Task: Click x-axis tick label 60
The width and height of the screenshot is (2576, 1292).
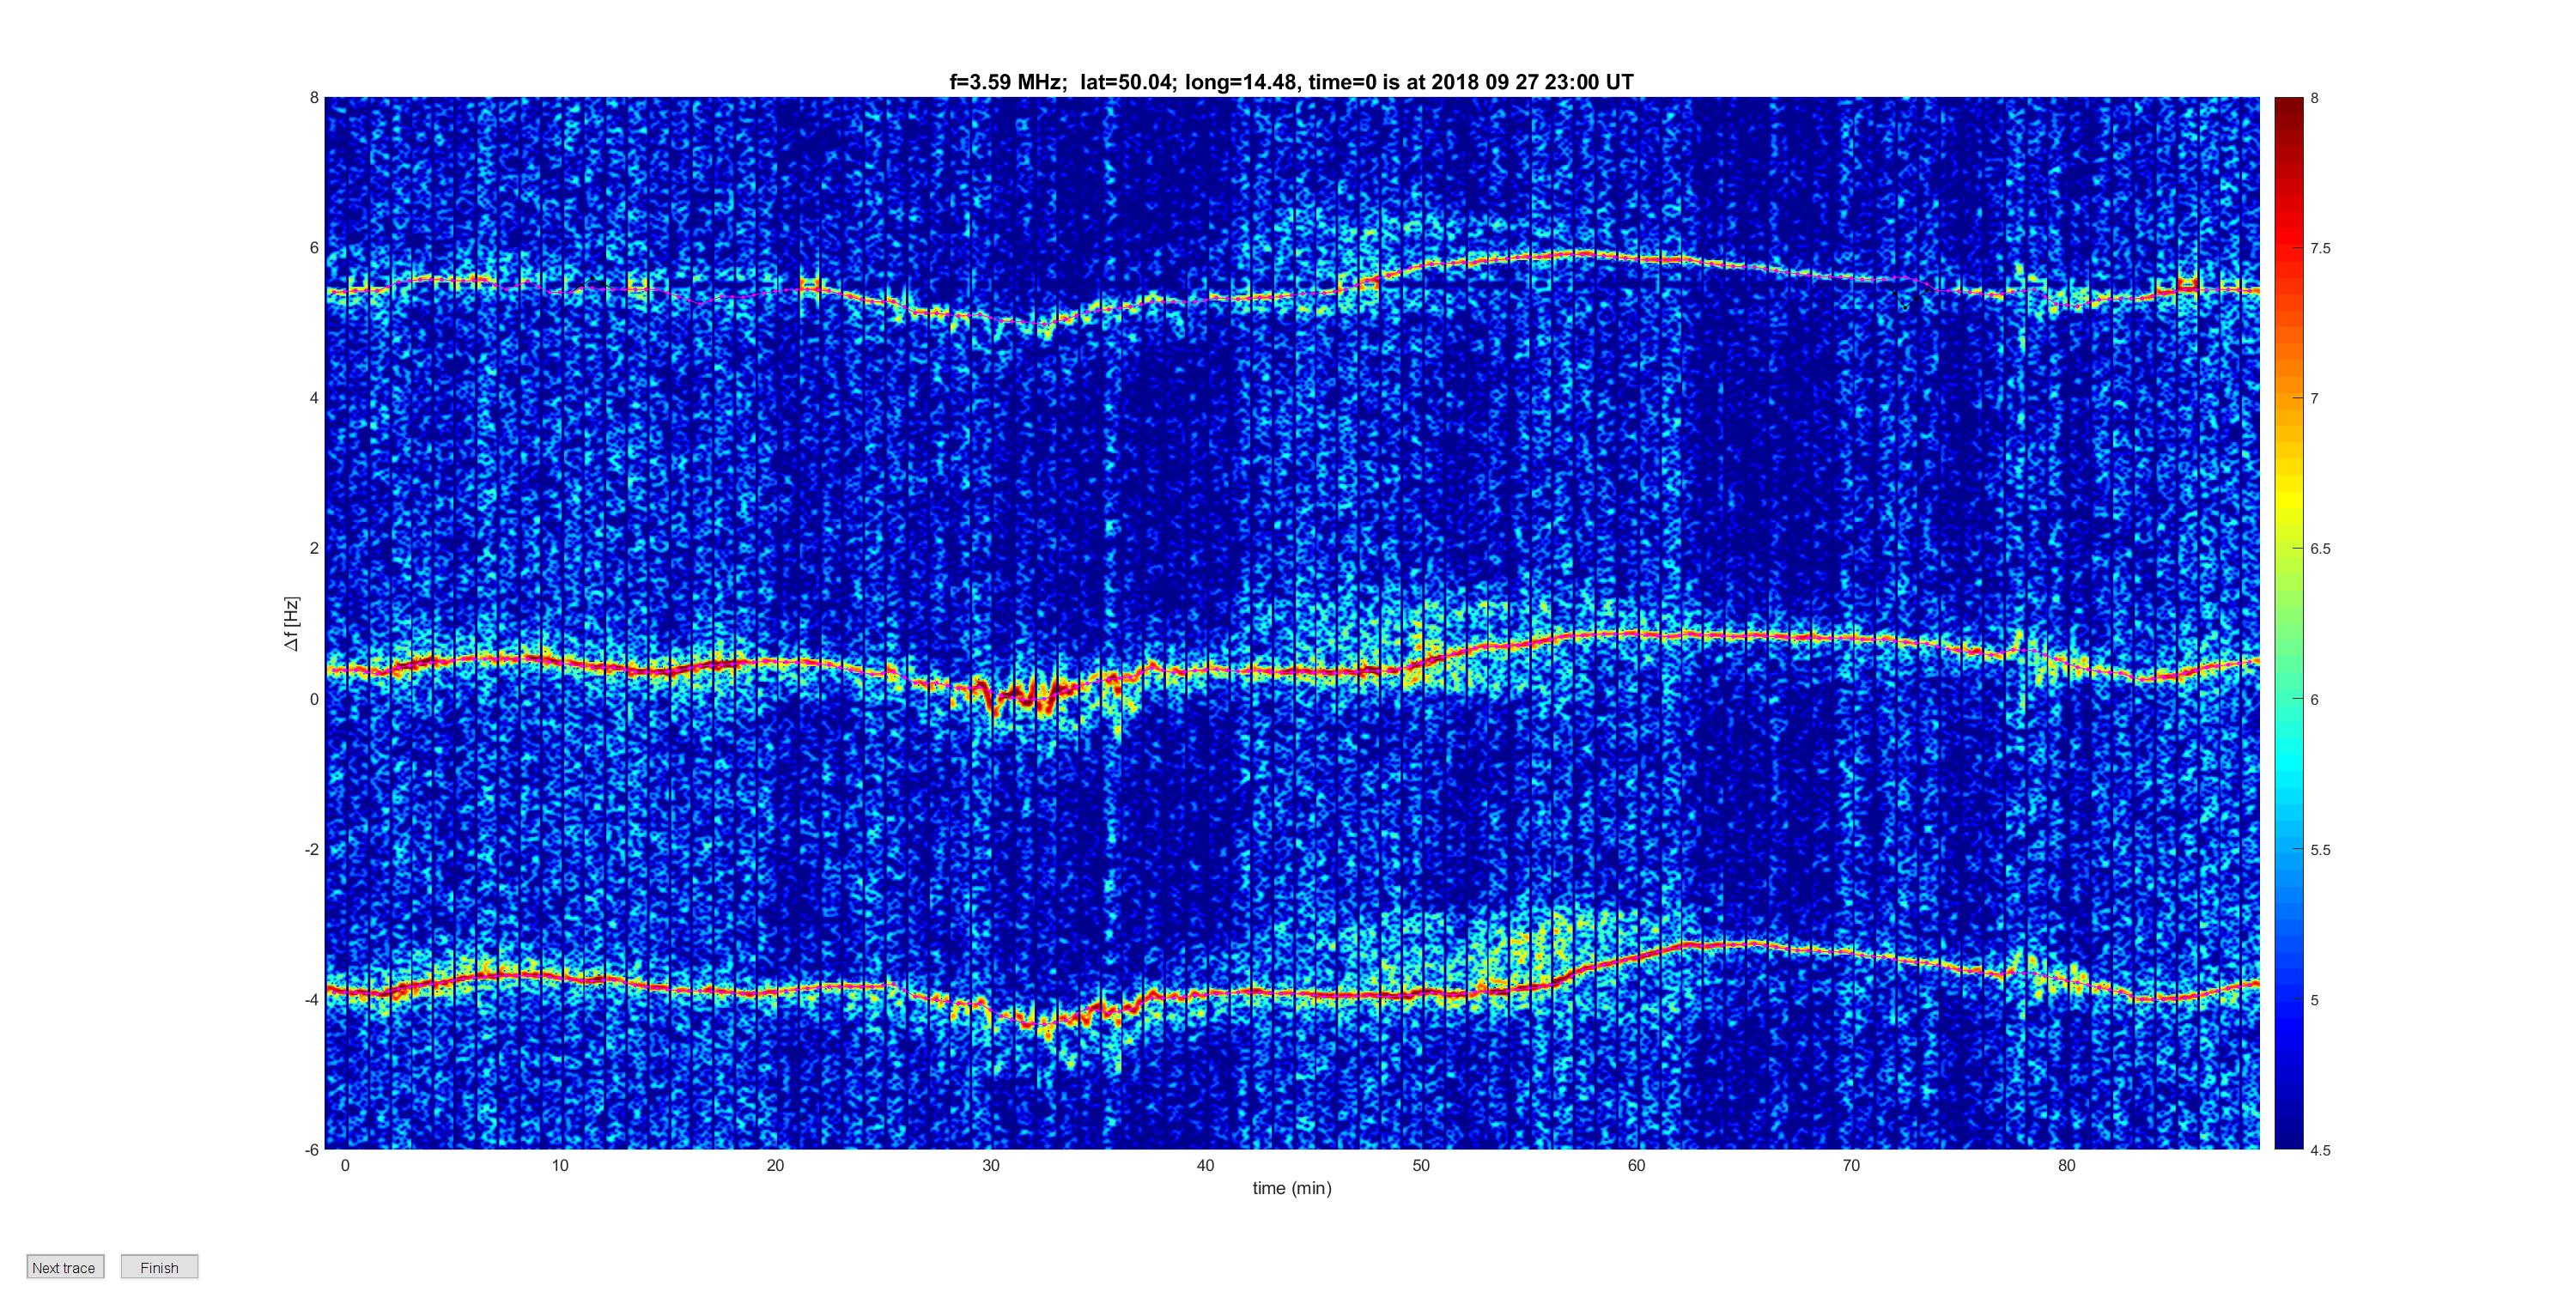Action: point(1636,1165)
